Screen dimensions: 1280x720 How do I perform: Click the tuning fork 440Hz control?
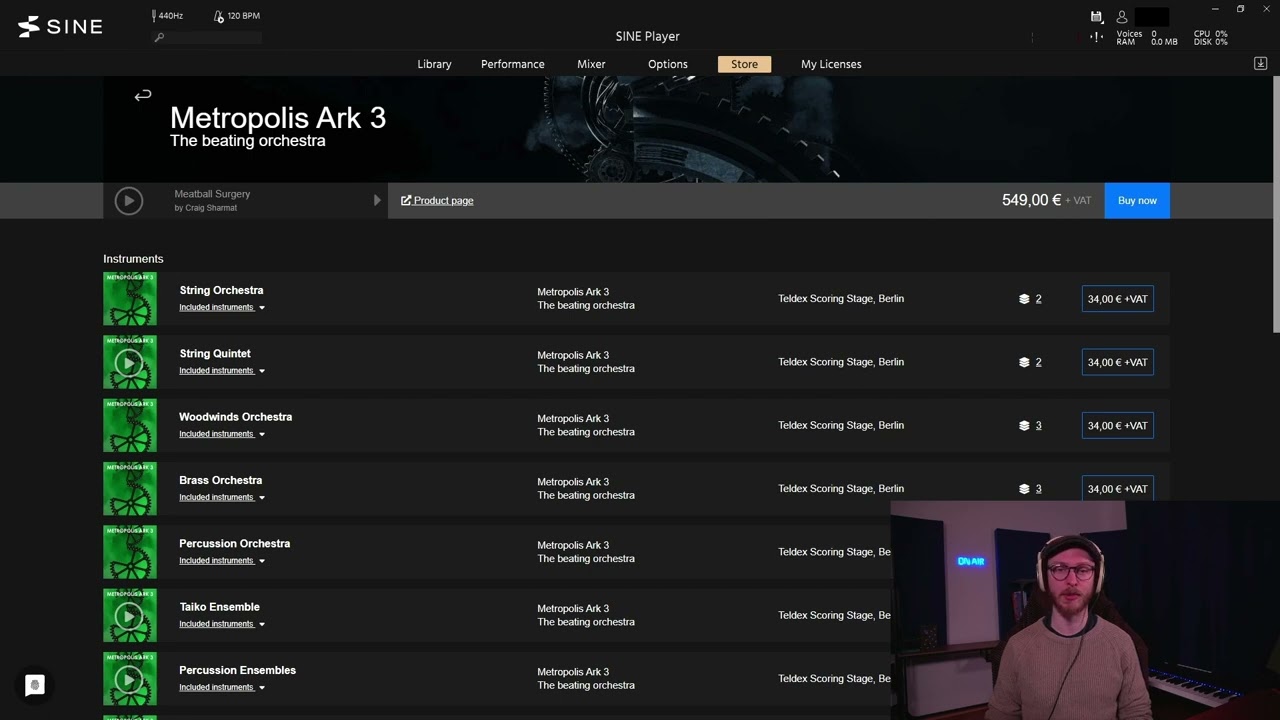(167, 16)
